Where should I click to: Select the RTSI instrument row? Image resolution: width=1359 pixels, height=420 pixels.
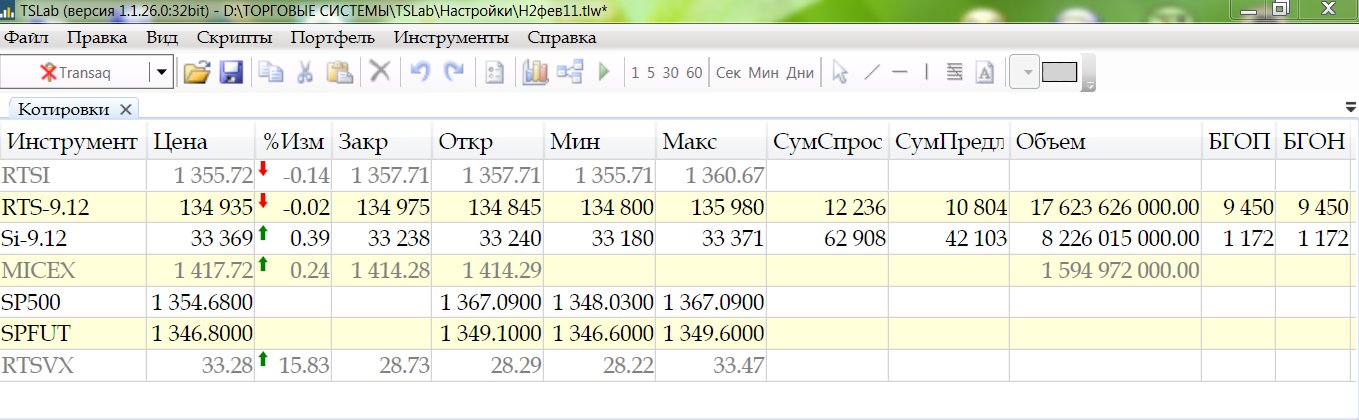pos(676,176)
